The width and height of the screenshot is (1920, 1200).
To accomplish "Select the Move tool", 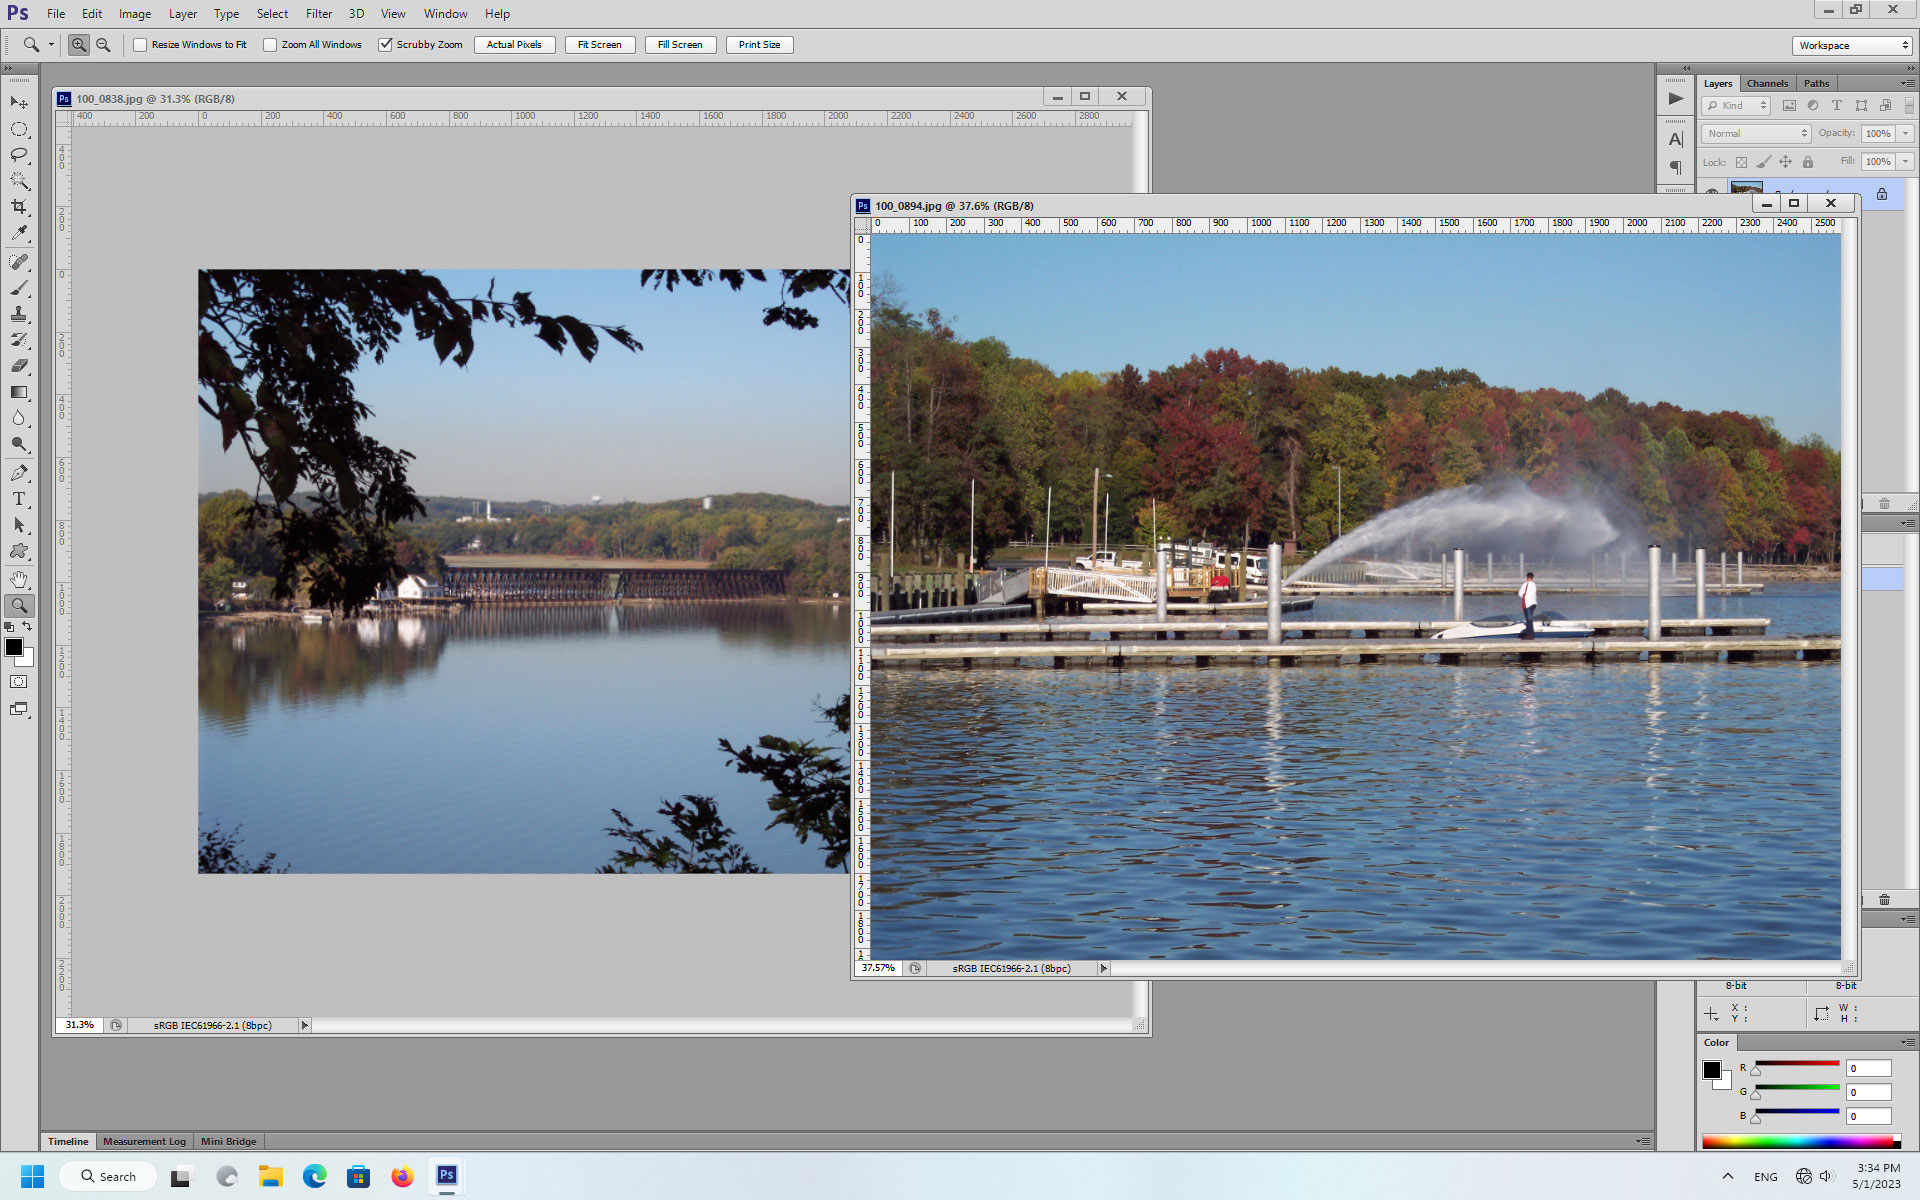I will [x=19, y=103].
